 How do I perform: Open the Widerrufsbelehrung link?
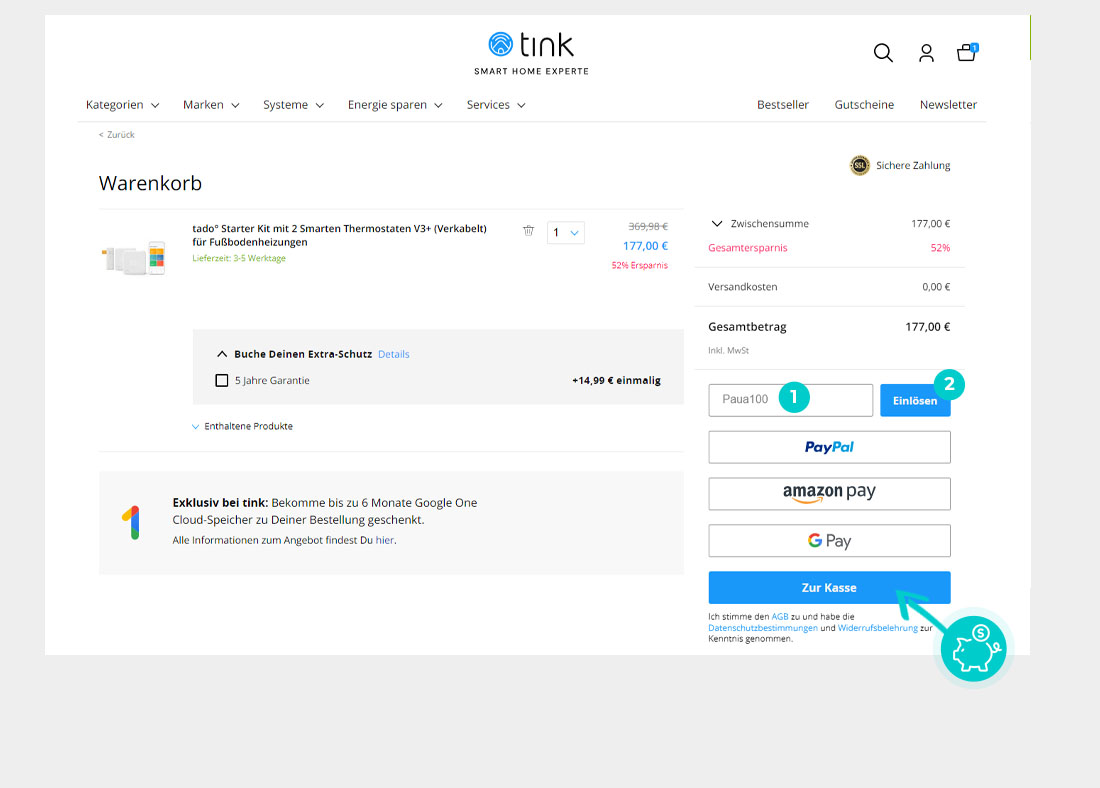pyautogui.click(x=878, y=628)
